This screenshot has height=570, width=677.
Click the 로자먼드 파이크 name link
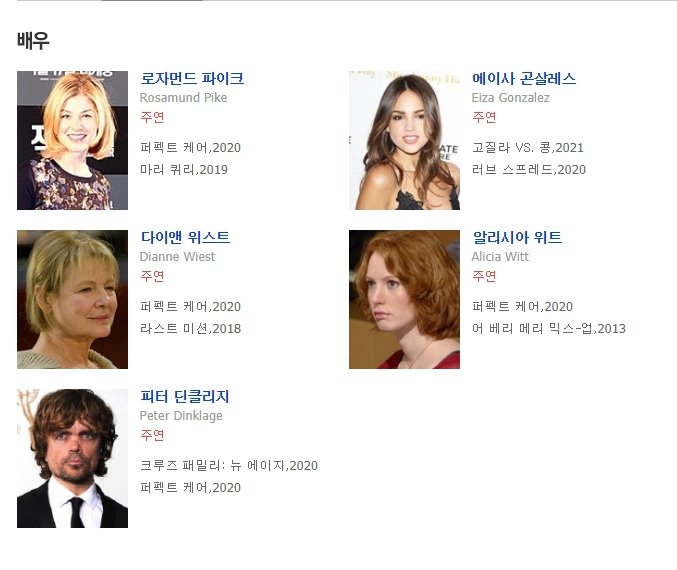coord(192,78)
